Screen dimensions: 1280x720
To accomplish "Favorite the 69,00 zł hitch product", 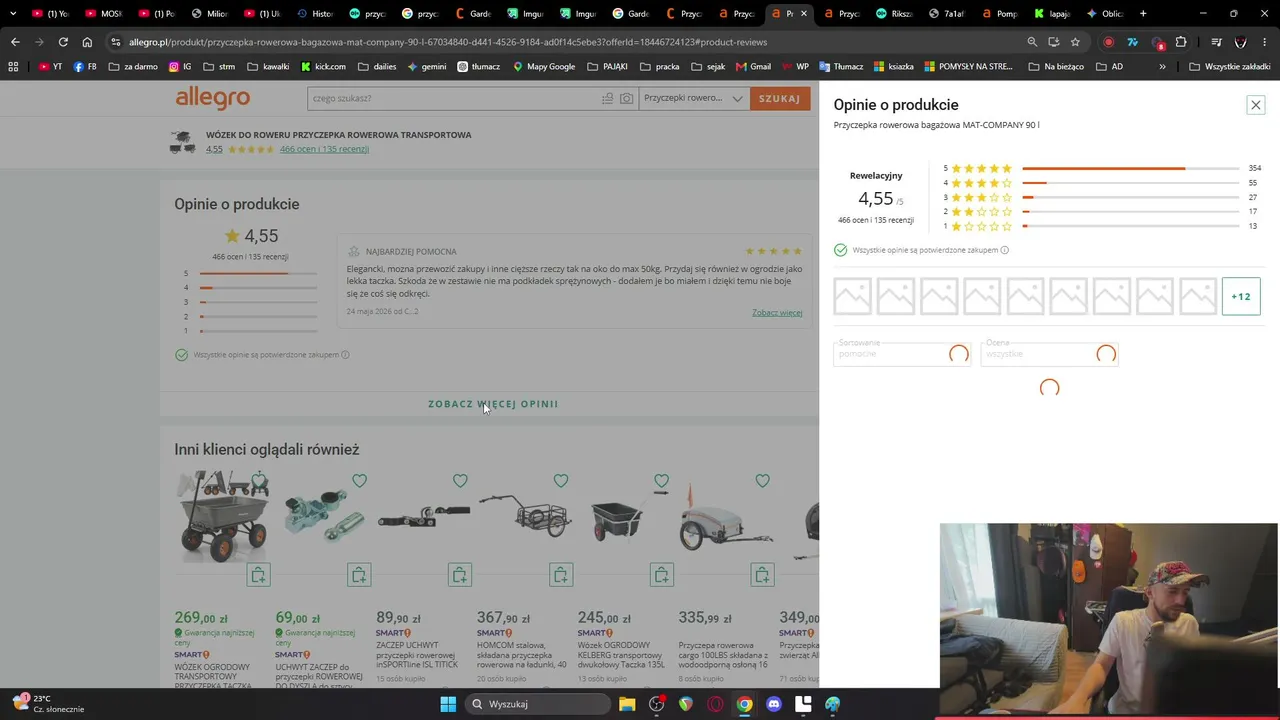I will tap(359, 481).
